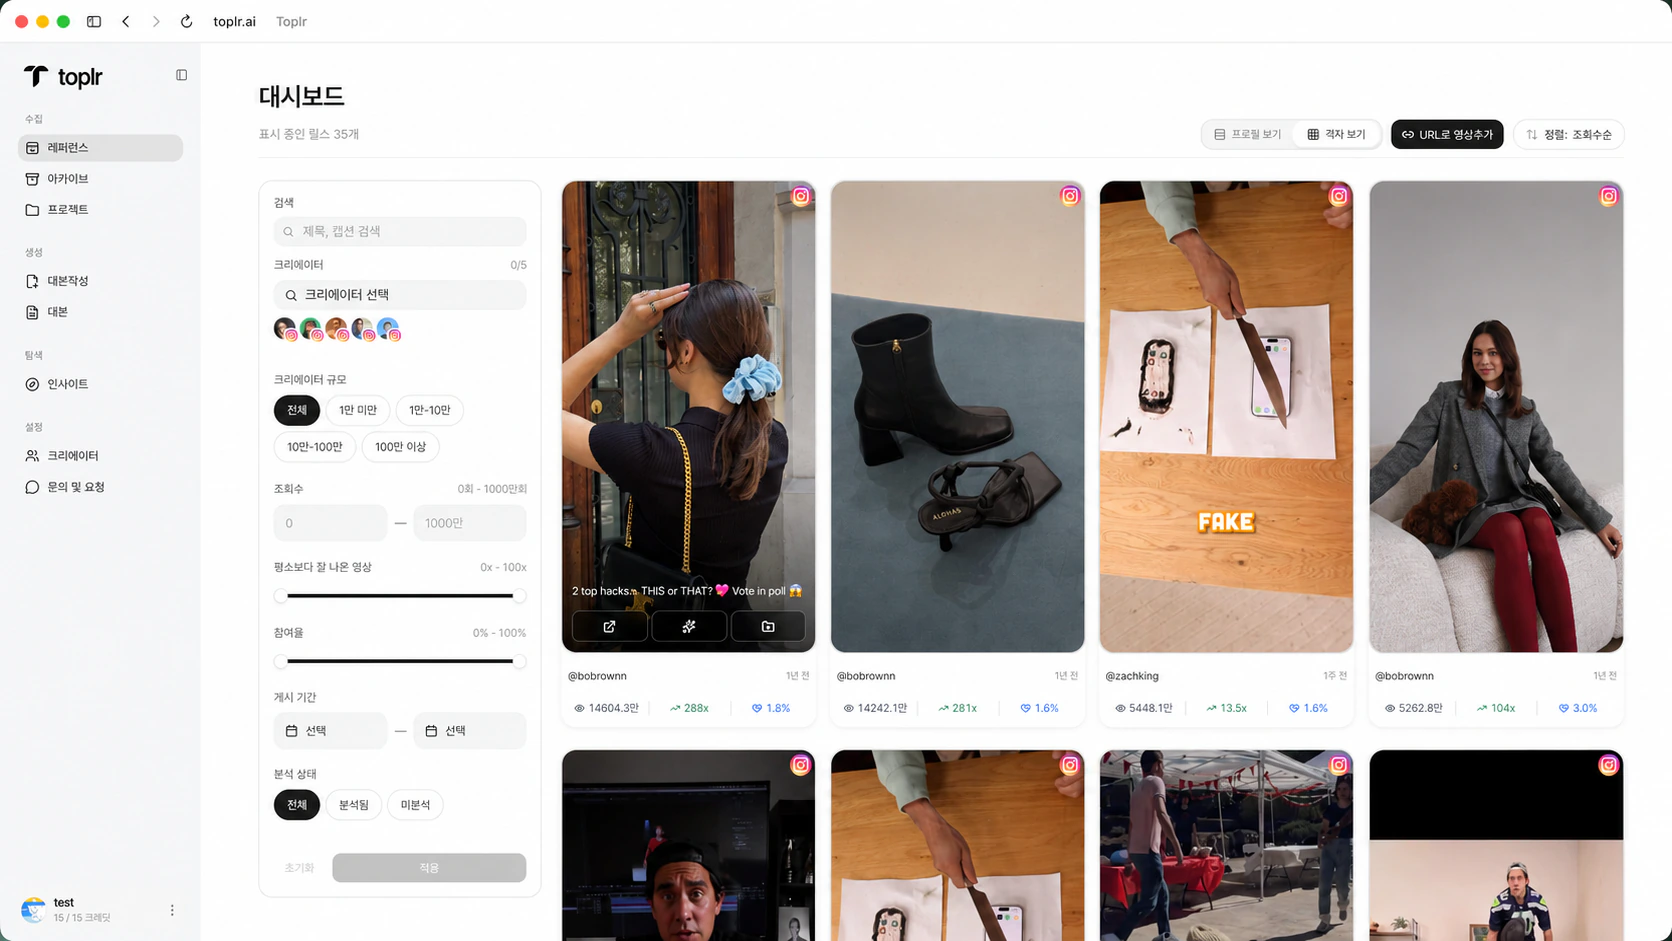
Task: Focus the 제목, 캡션 검색 field
Action: pyautogui.click(x=400, y=231)
